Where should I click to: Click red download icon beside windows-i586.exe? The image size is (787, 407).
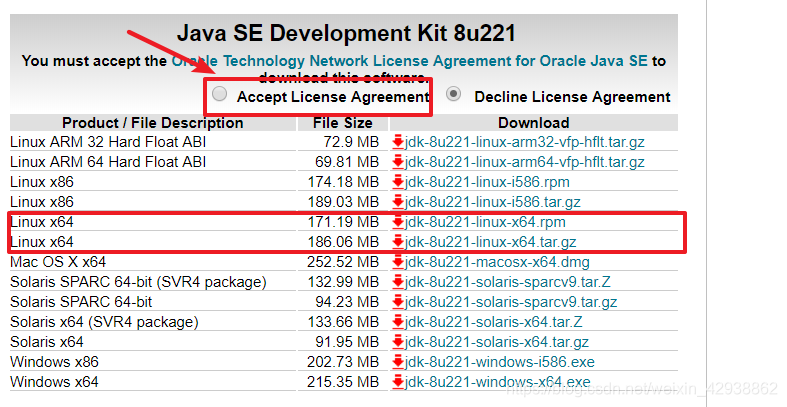pos(398,362)
